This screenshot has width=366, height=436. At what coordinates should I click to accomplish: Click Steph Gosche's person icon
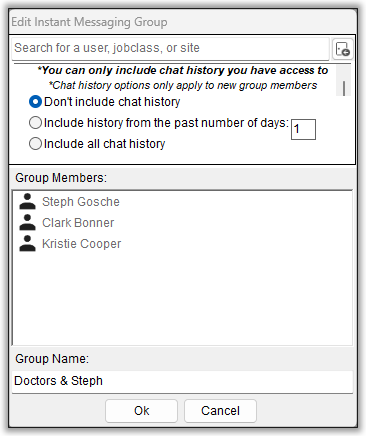click(x=27, y=202)
